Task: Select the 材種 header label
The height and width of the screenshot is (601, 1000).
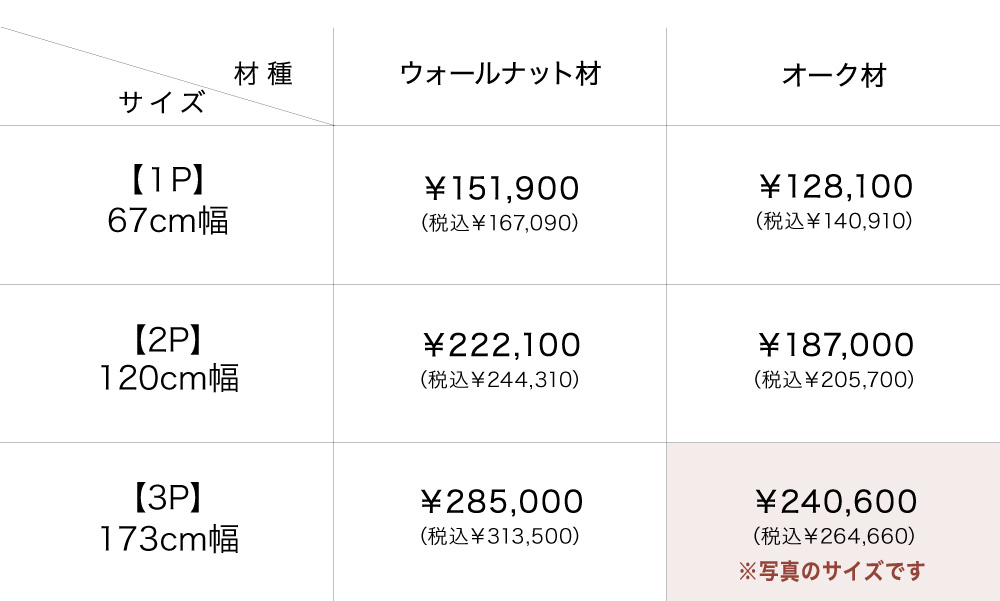Action: pyautogui.click(x=264, y=75)
